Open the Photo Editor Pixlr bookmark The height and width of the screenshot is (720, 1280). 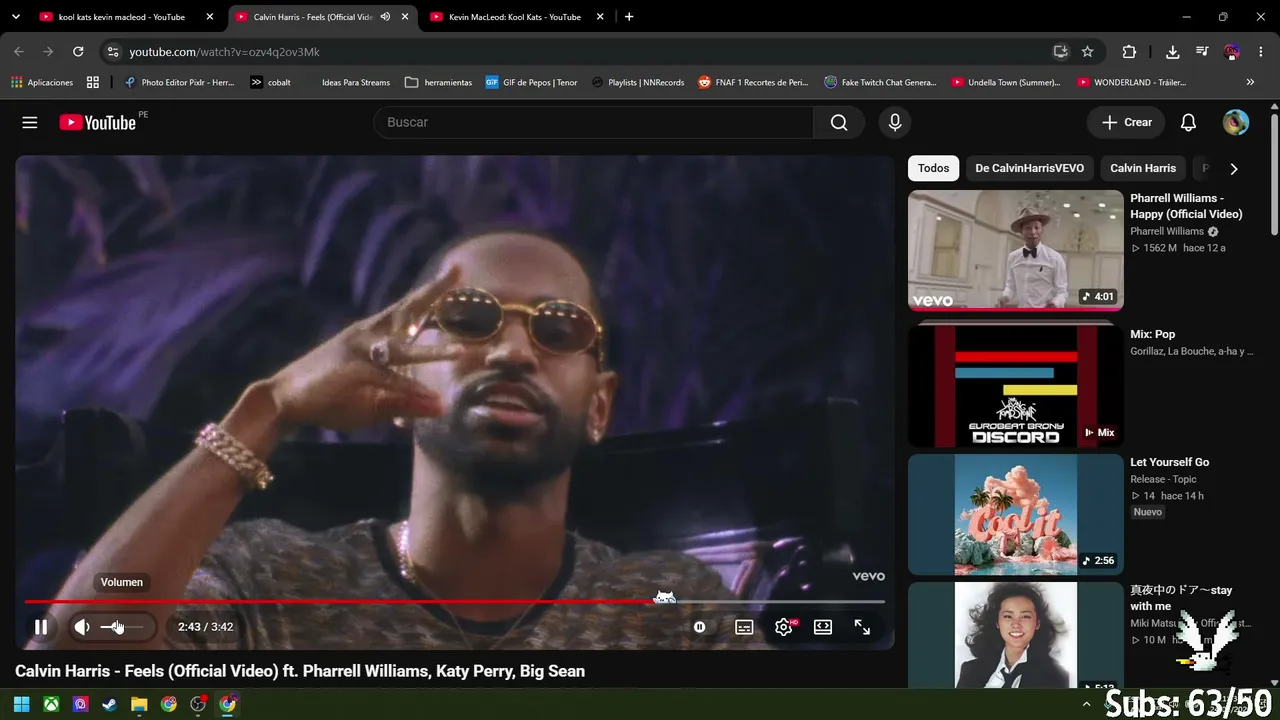179,82
